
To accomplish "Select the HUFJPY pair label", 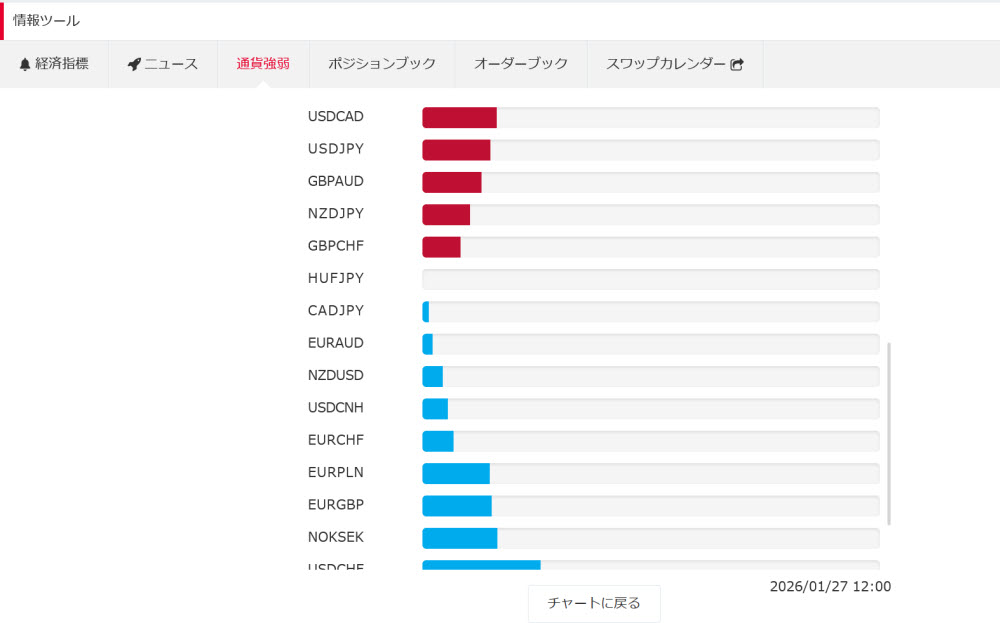I will [336, 278].
